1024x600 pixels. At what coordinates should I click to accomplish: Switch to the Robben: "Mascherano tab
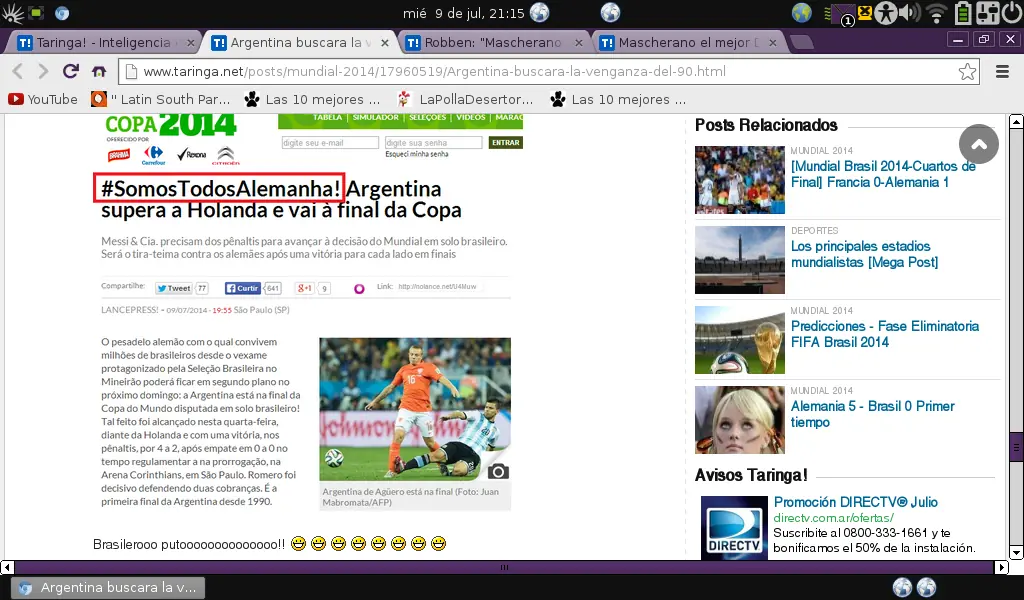point(491,42)
